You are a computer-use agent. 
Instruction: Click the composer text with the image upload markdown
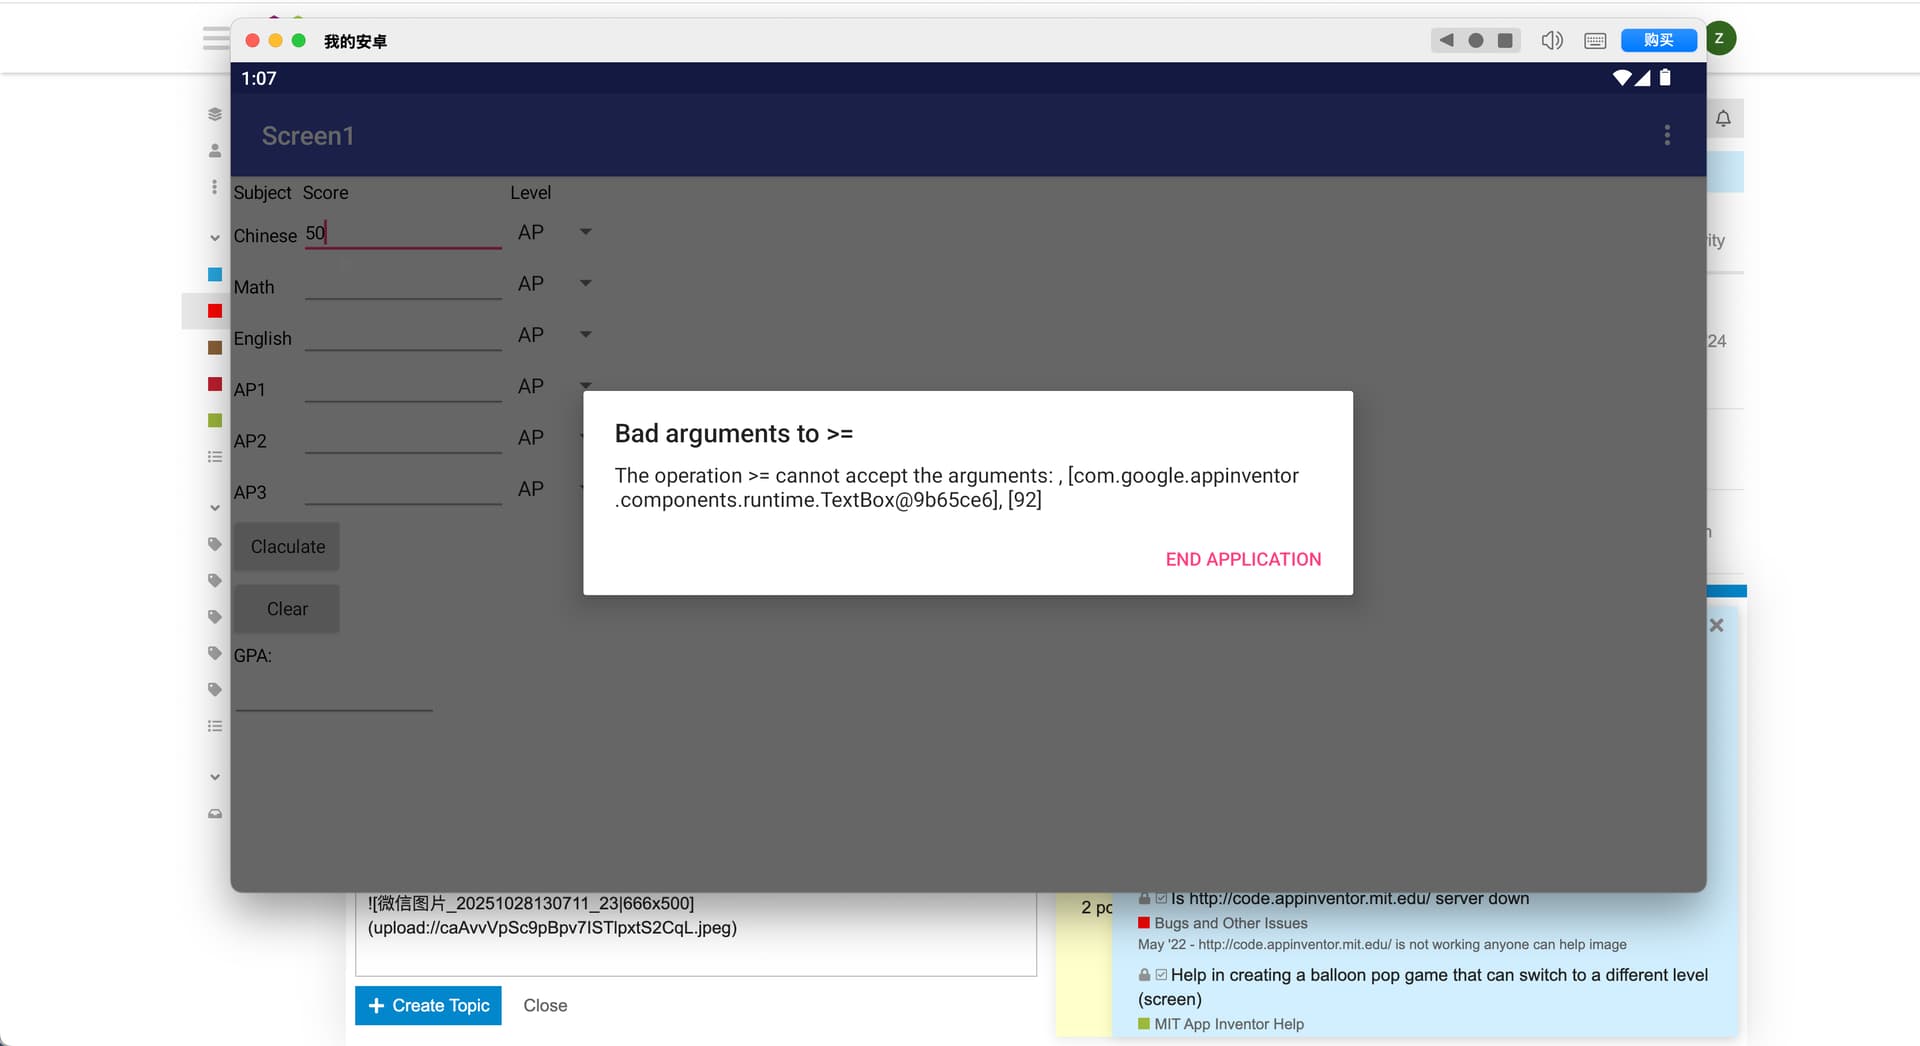(552, 916)
